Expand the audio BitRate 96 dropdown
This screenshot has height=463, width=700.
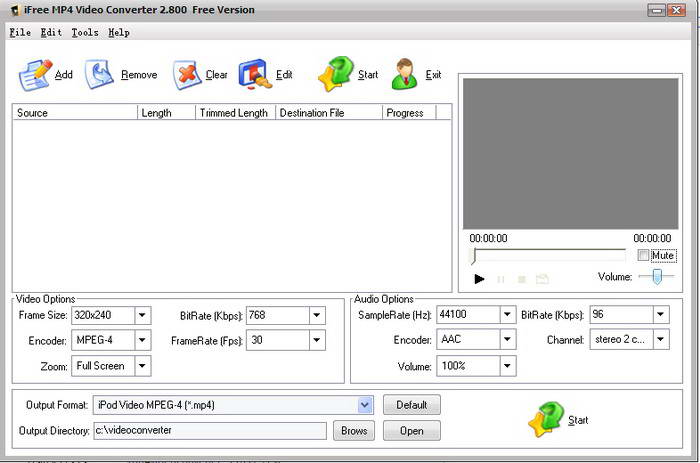point(661,314)
